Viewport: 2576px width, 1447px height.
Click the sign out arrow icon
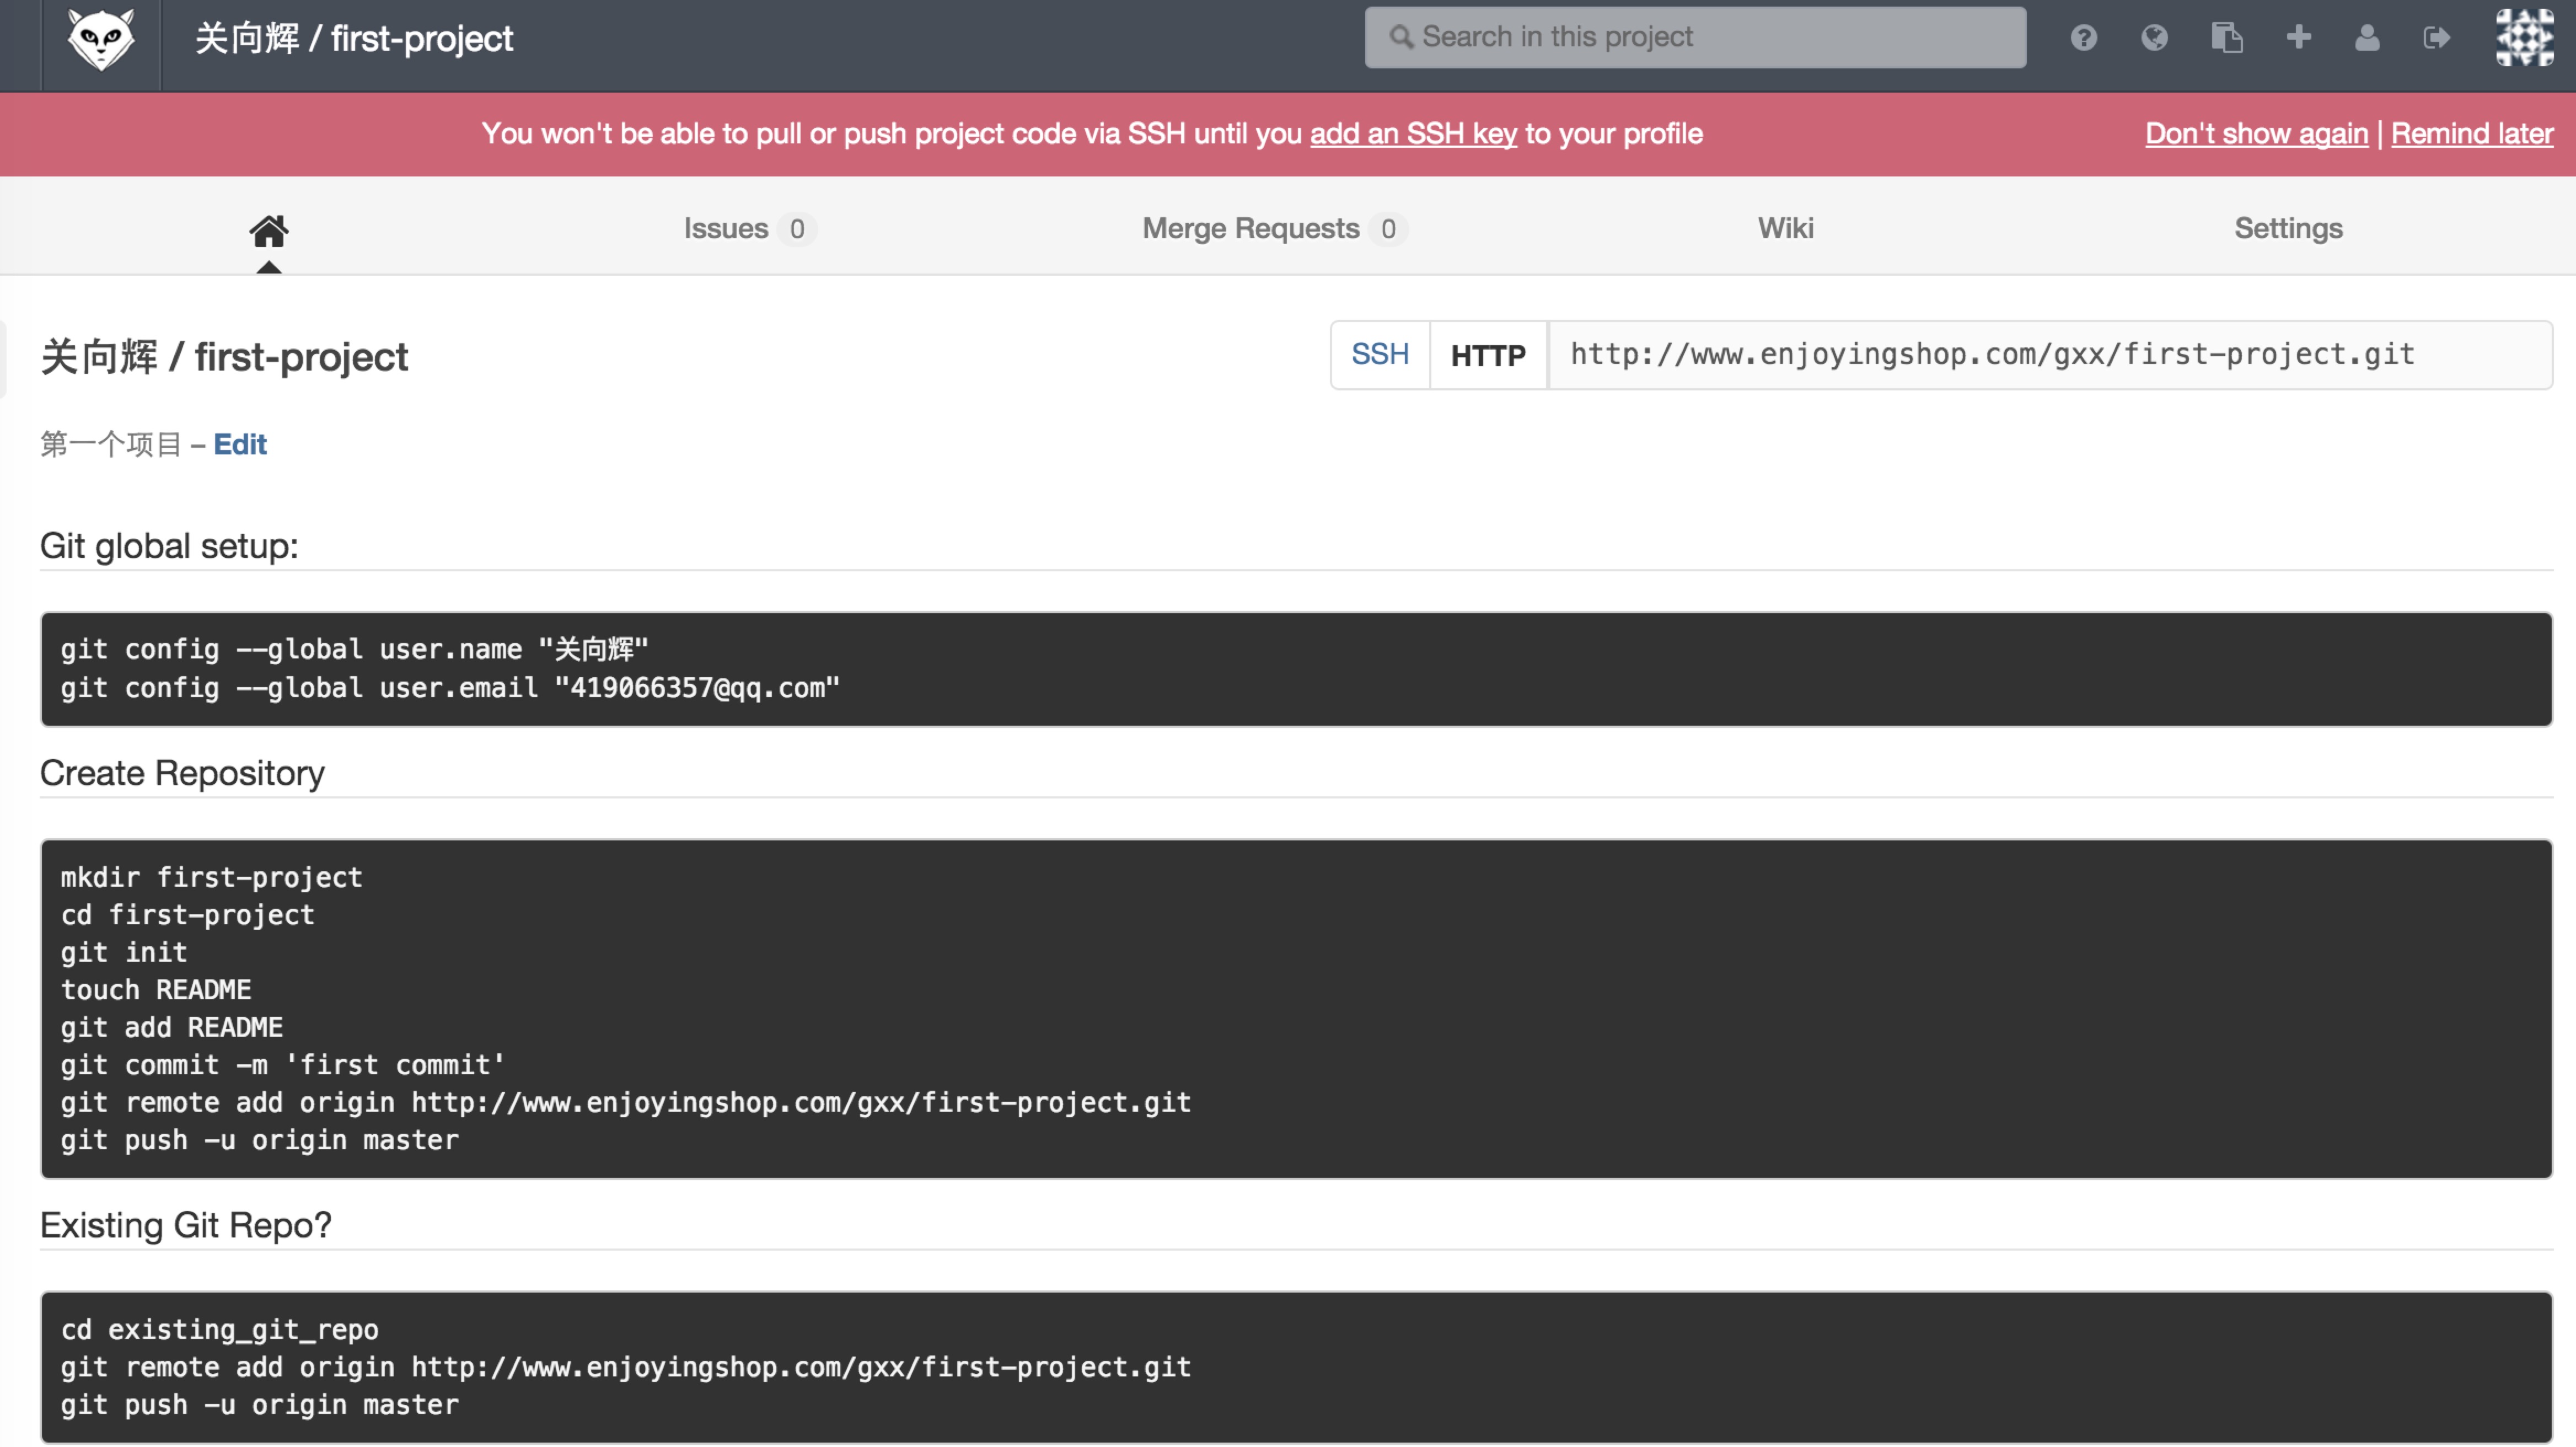point(2437,38)
